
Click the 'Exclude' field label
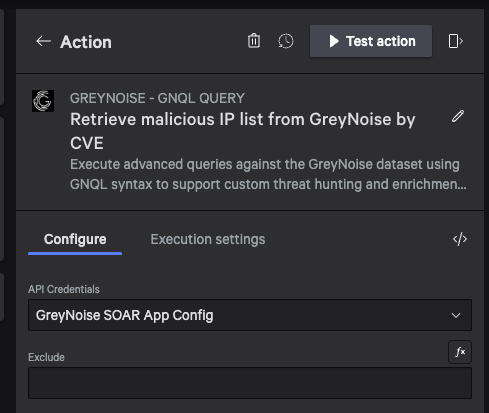pos(46,357)
